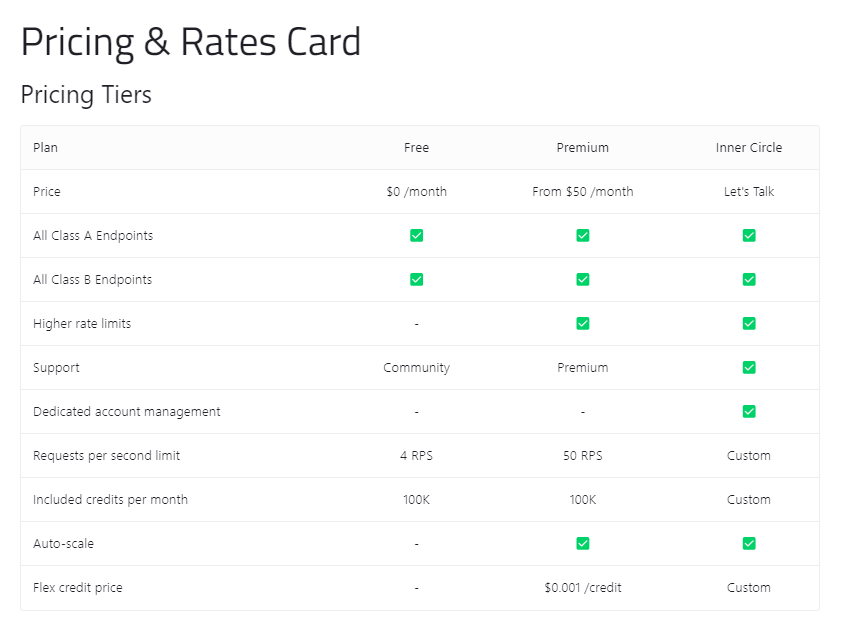Image resolution: width=851 pixels, height=625 pixels.
Task: Click Premium plan All Class A Endpoints checkmark
Action: click(x=583, y=236)
